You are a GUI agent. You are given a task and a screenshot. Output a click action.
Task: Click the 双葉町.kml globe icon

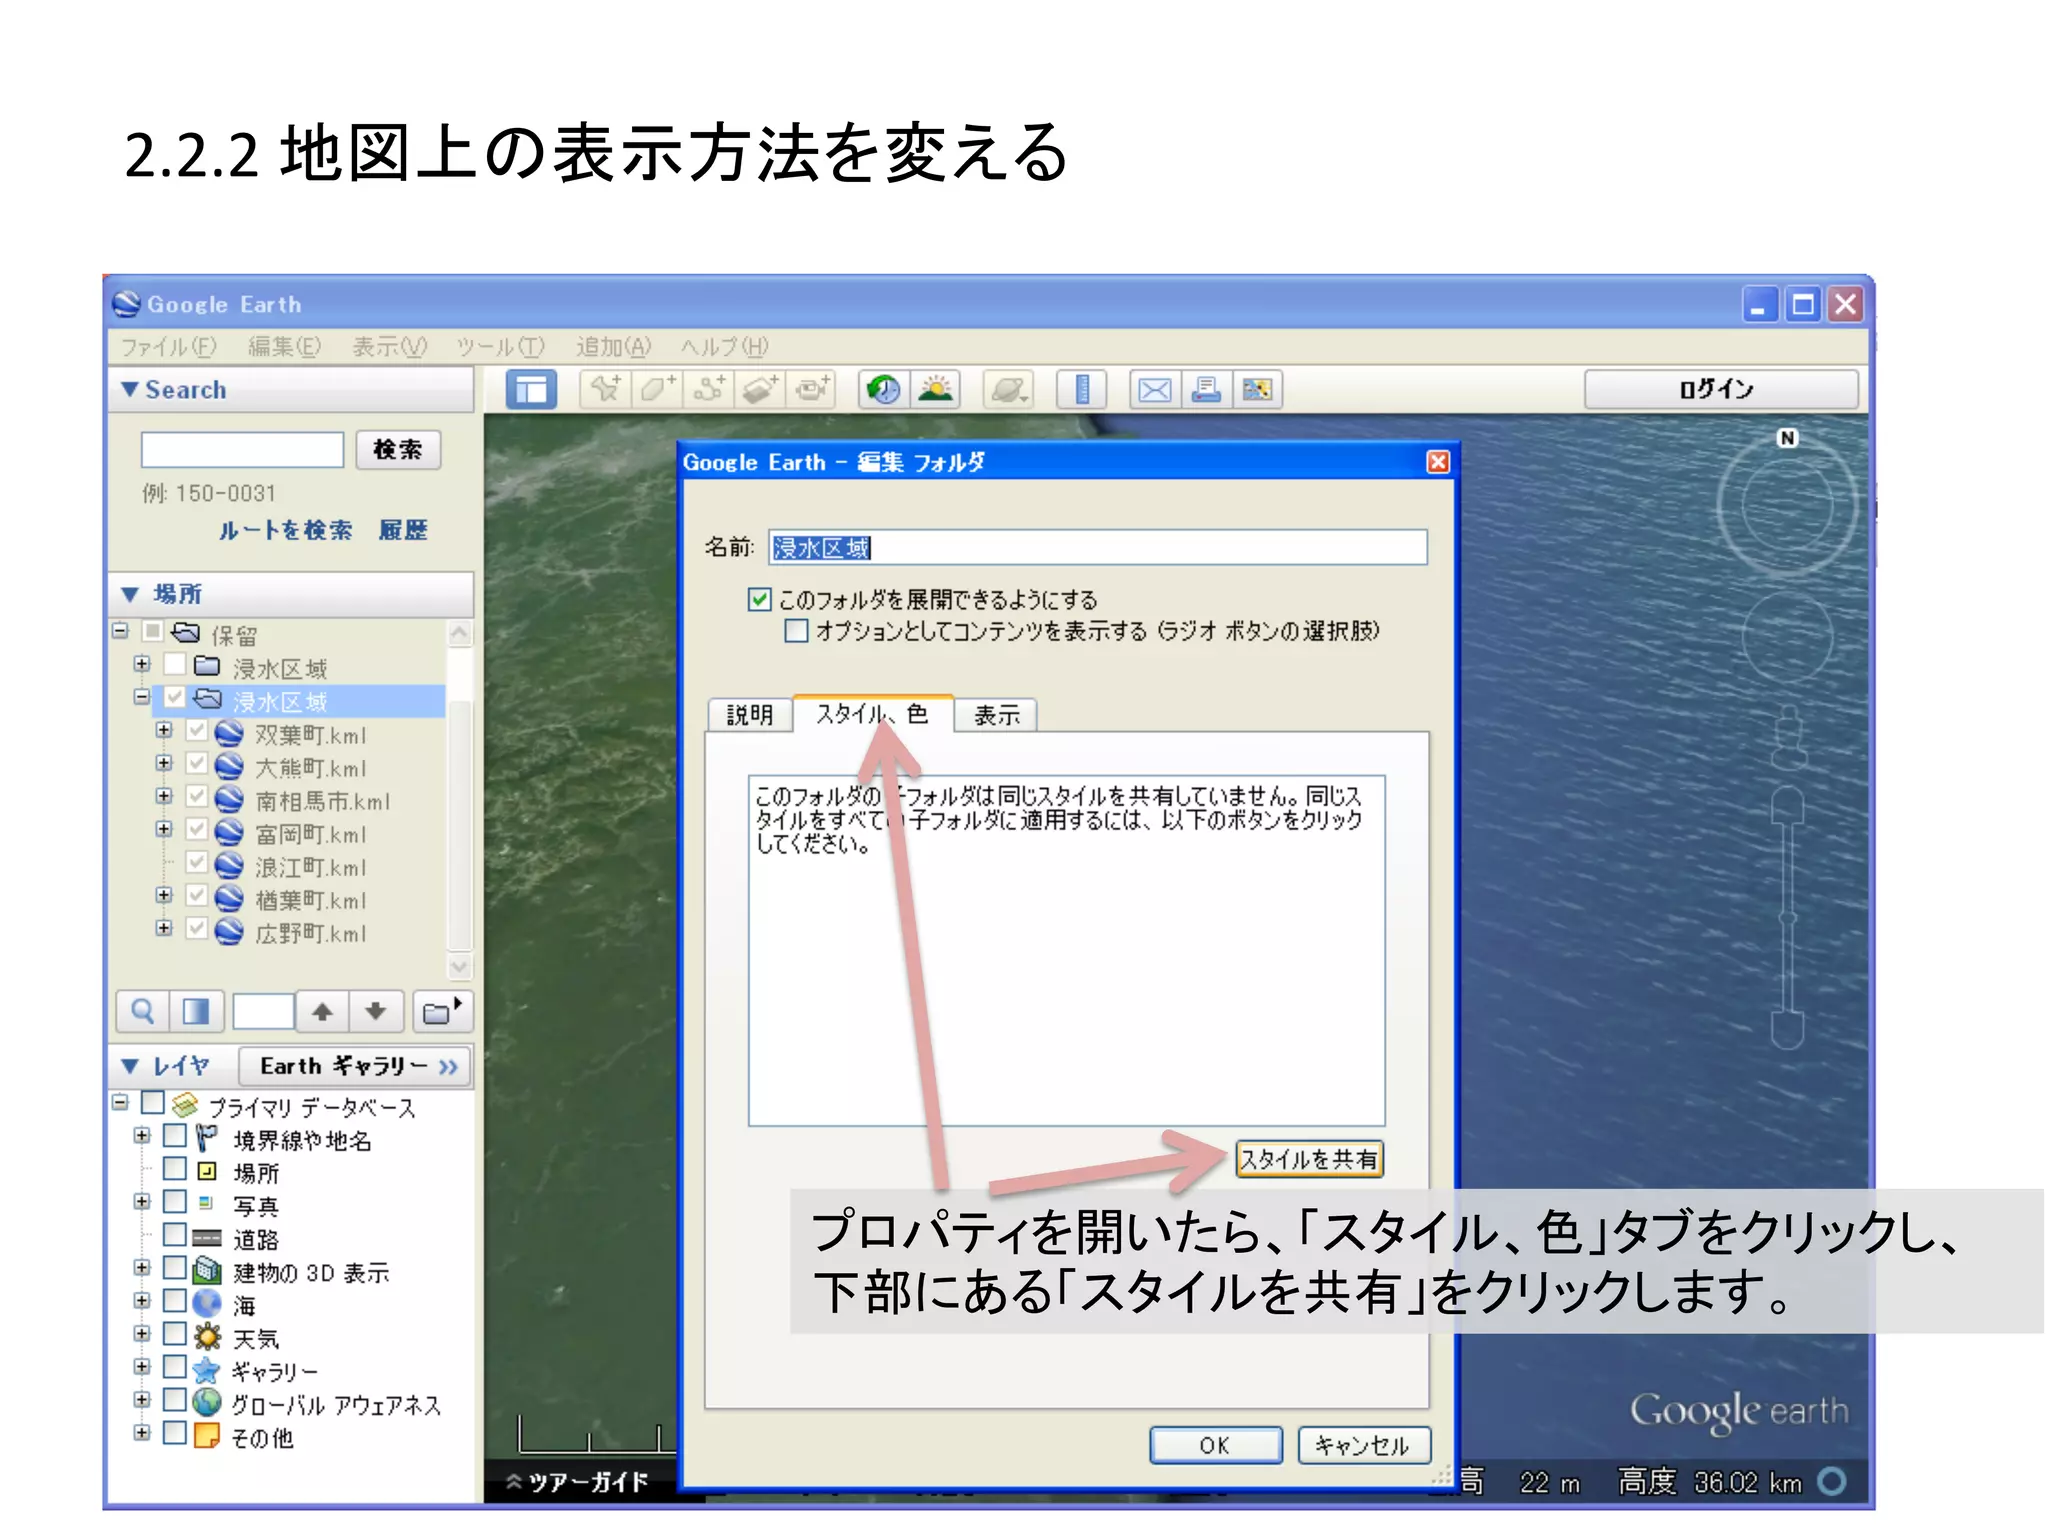coord(230,734)
